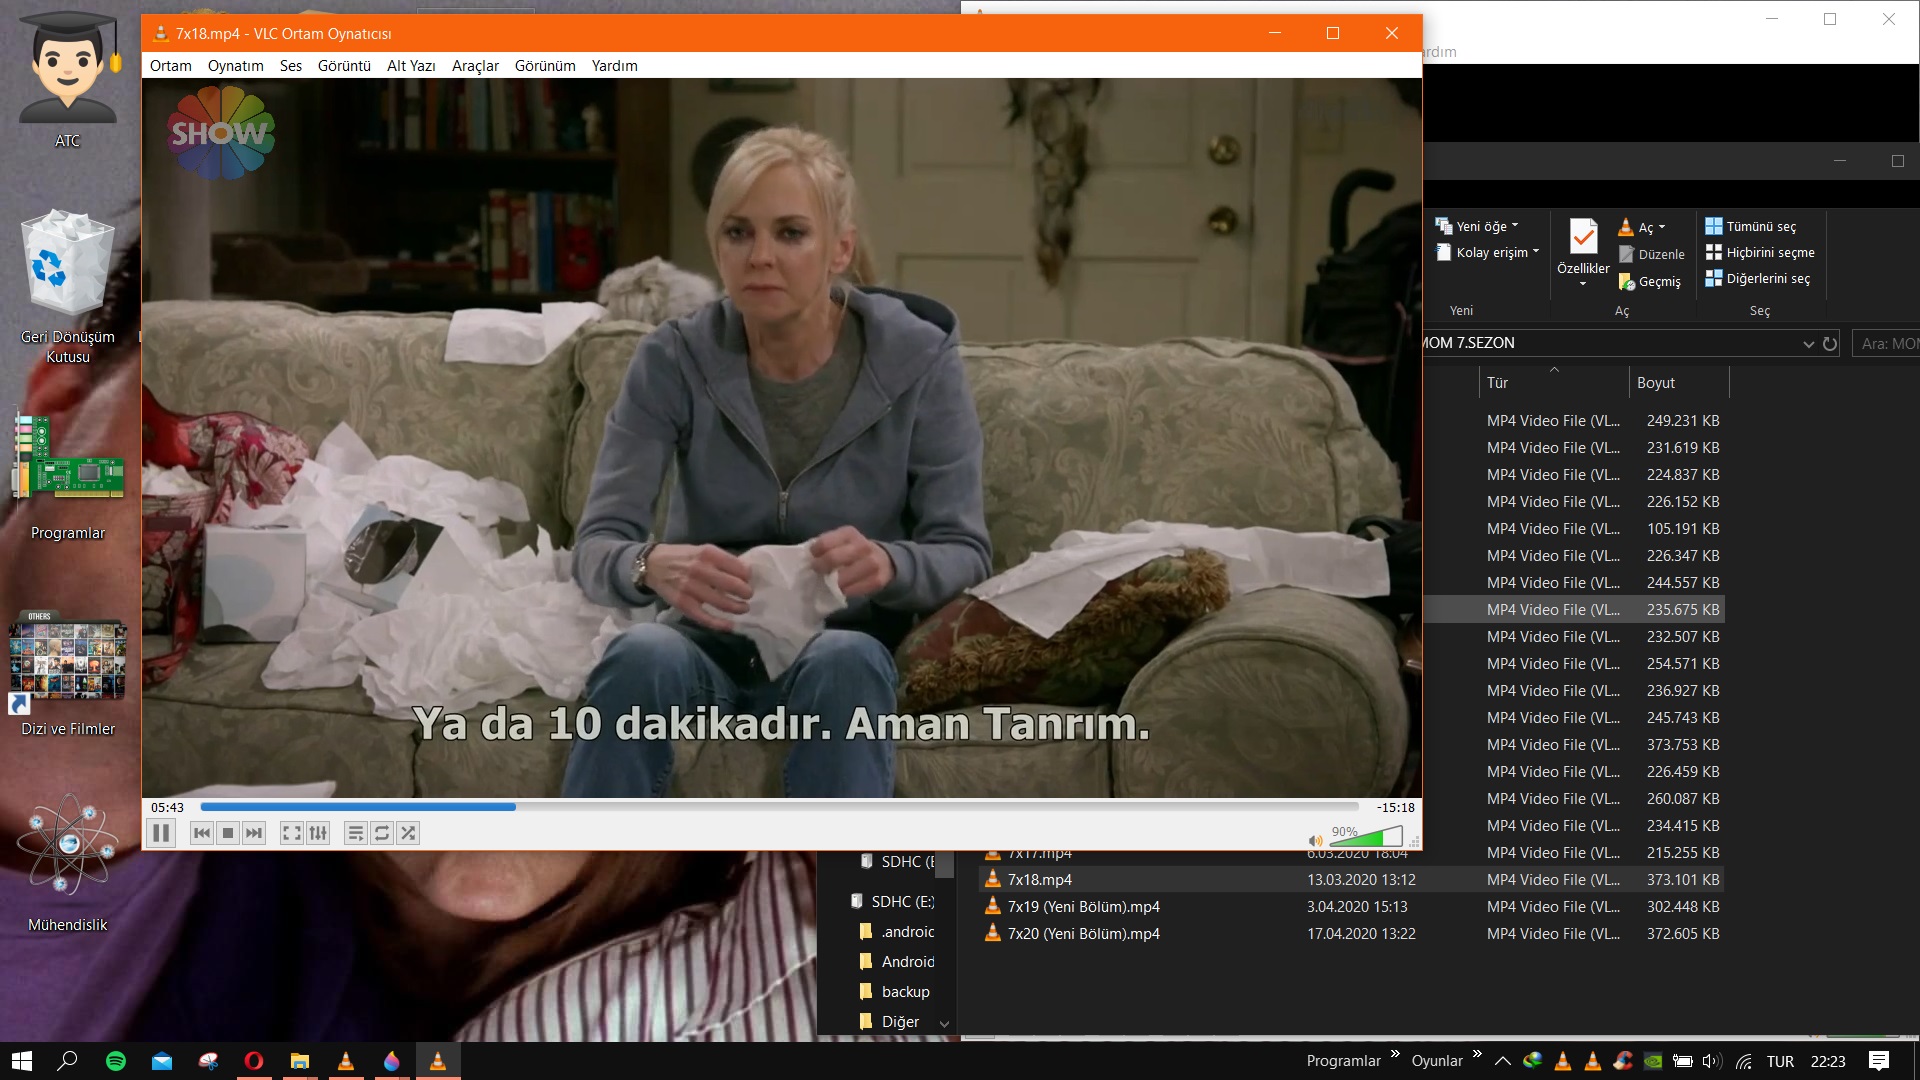This screenshot has width=1920, height=1080.
Task: Stop playback with the stop button
Action: point(228,833)
